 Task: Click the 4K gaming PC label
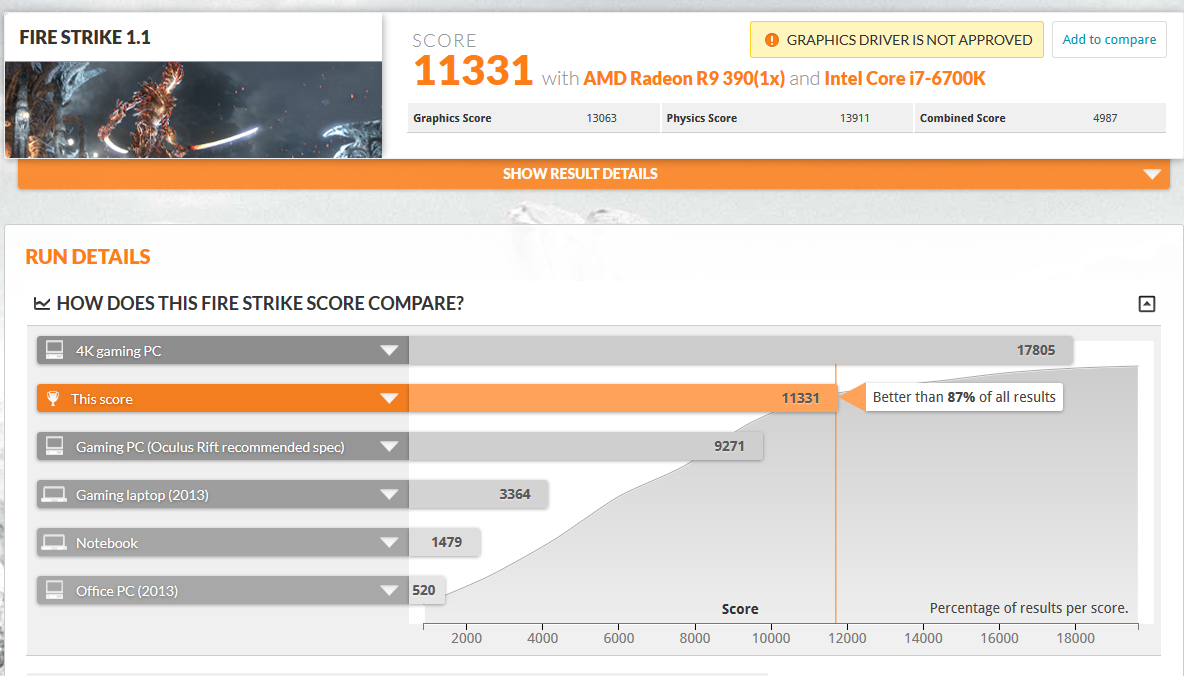pos(119,351)
